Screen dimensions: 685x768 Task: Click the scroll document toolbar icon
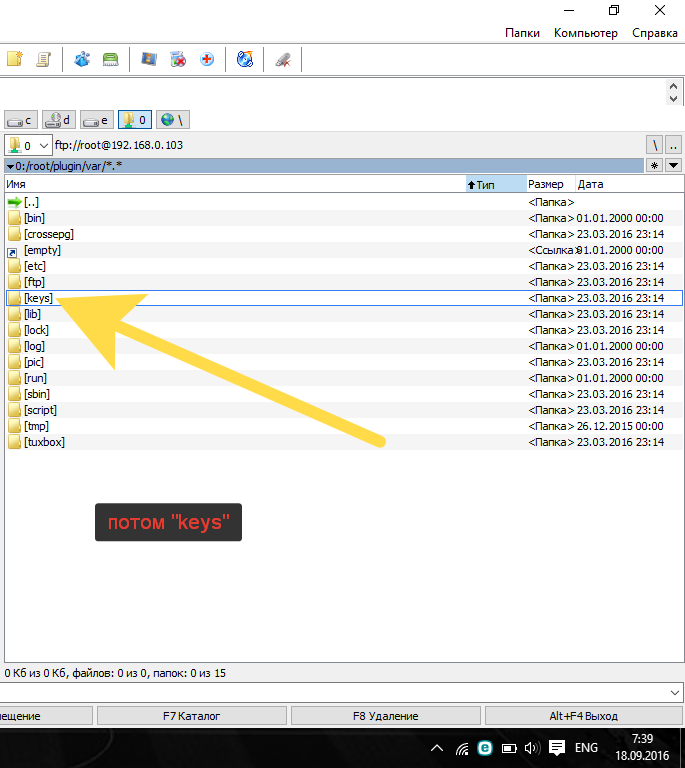click(x=43, y=60)
